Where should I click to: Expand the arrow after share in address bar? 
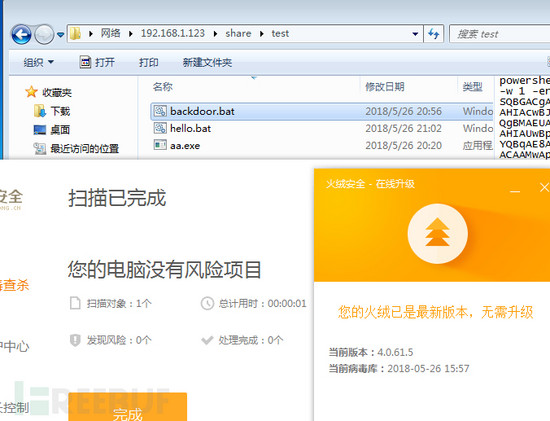pos(262,34)
